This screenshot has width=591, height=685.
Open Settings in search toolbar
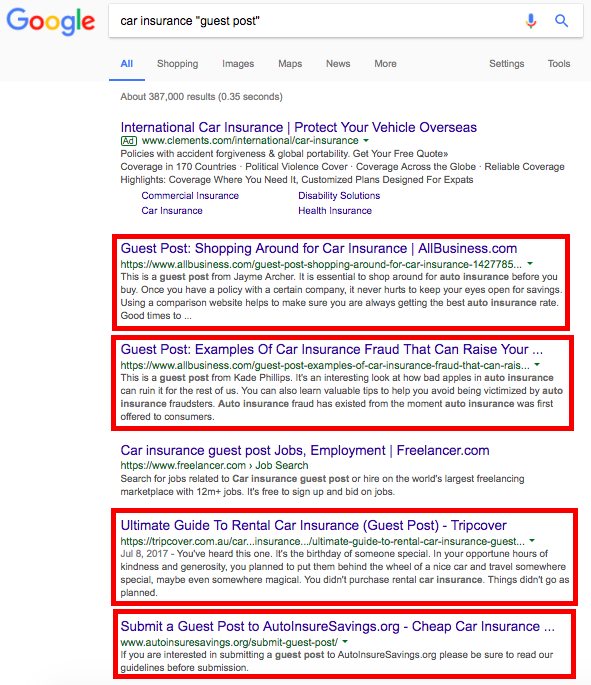507,64
